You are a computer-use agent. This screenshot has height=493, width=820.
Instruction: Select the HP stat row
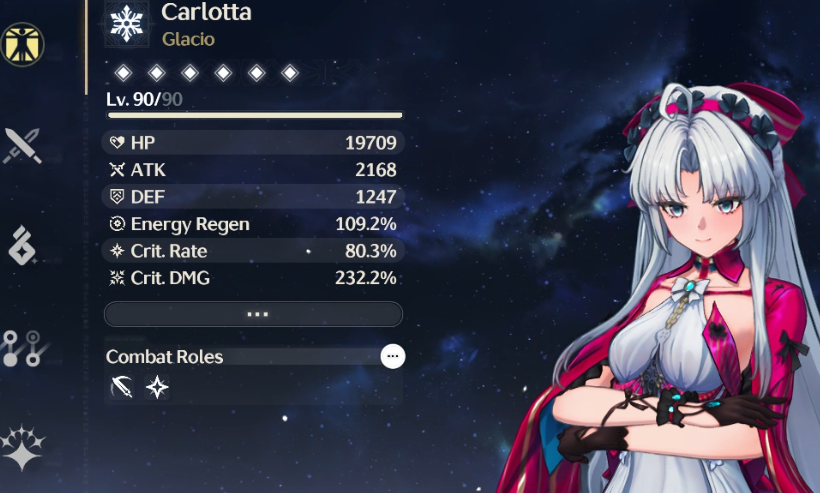point(253,143)
